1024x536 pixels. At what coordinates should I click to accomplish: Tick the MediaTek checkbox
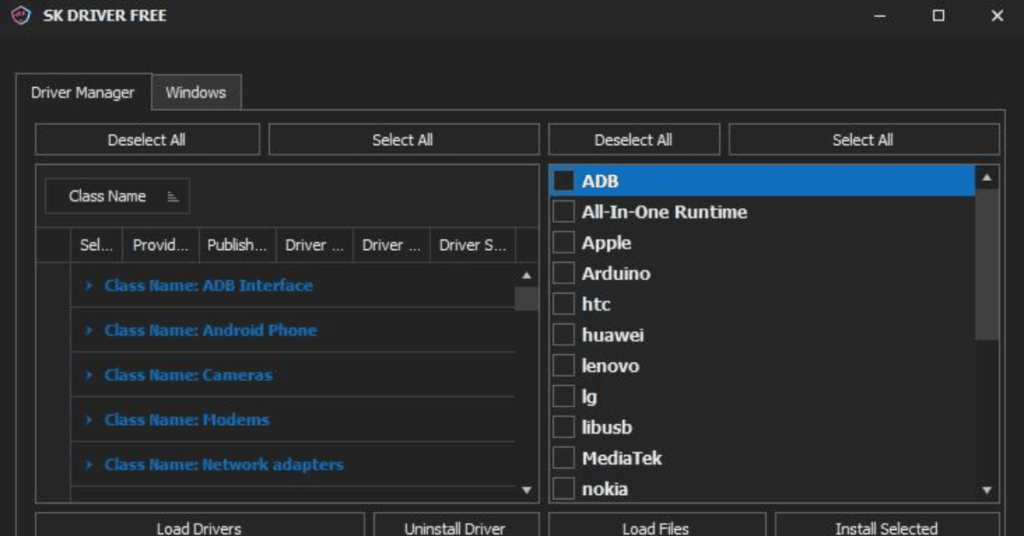(x=564, y=458)
